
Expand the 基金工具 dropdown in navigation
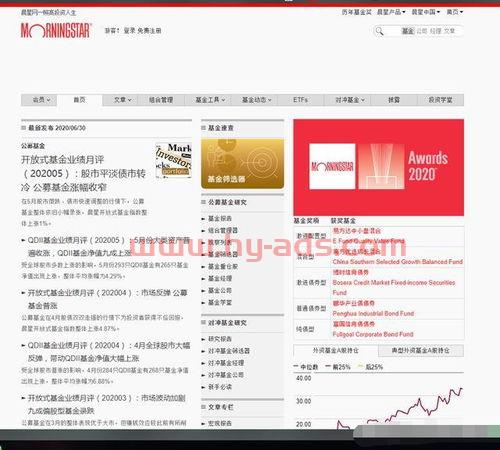pos(210,100)
